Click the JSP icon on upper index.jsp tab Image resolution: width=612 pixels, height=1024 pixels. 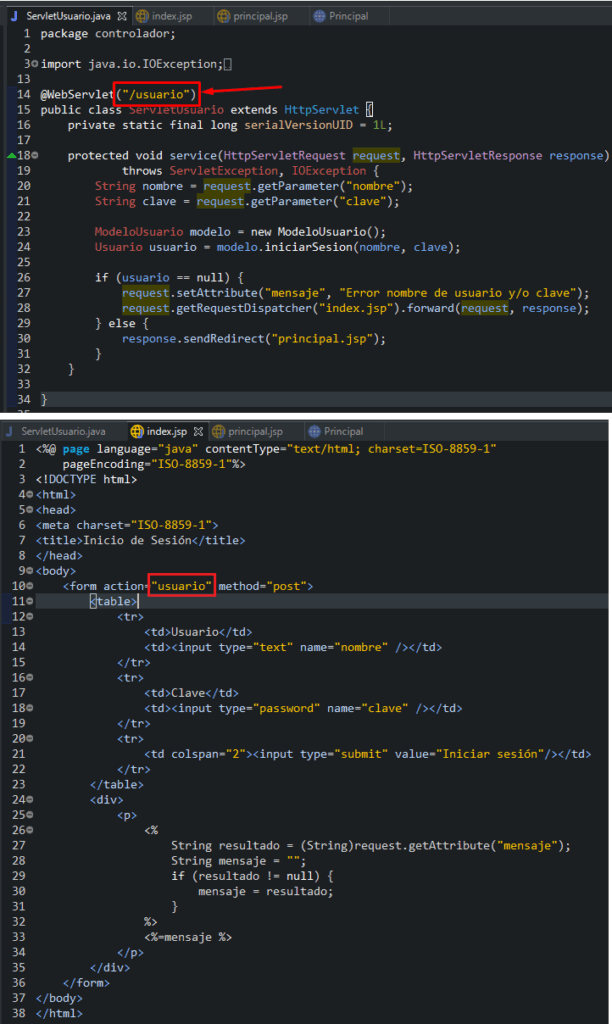[x=142, y=16]
